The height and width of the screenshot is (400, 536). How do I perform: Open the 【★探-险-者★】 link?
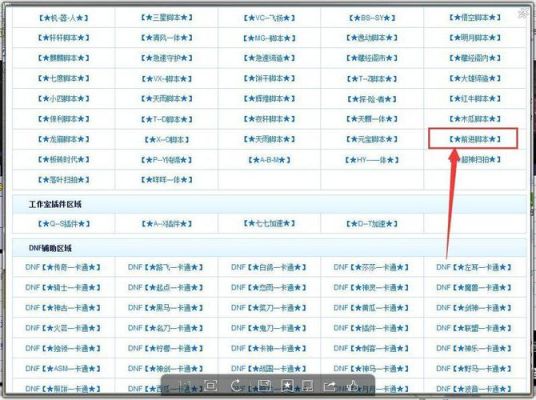(372, 99)
